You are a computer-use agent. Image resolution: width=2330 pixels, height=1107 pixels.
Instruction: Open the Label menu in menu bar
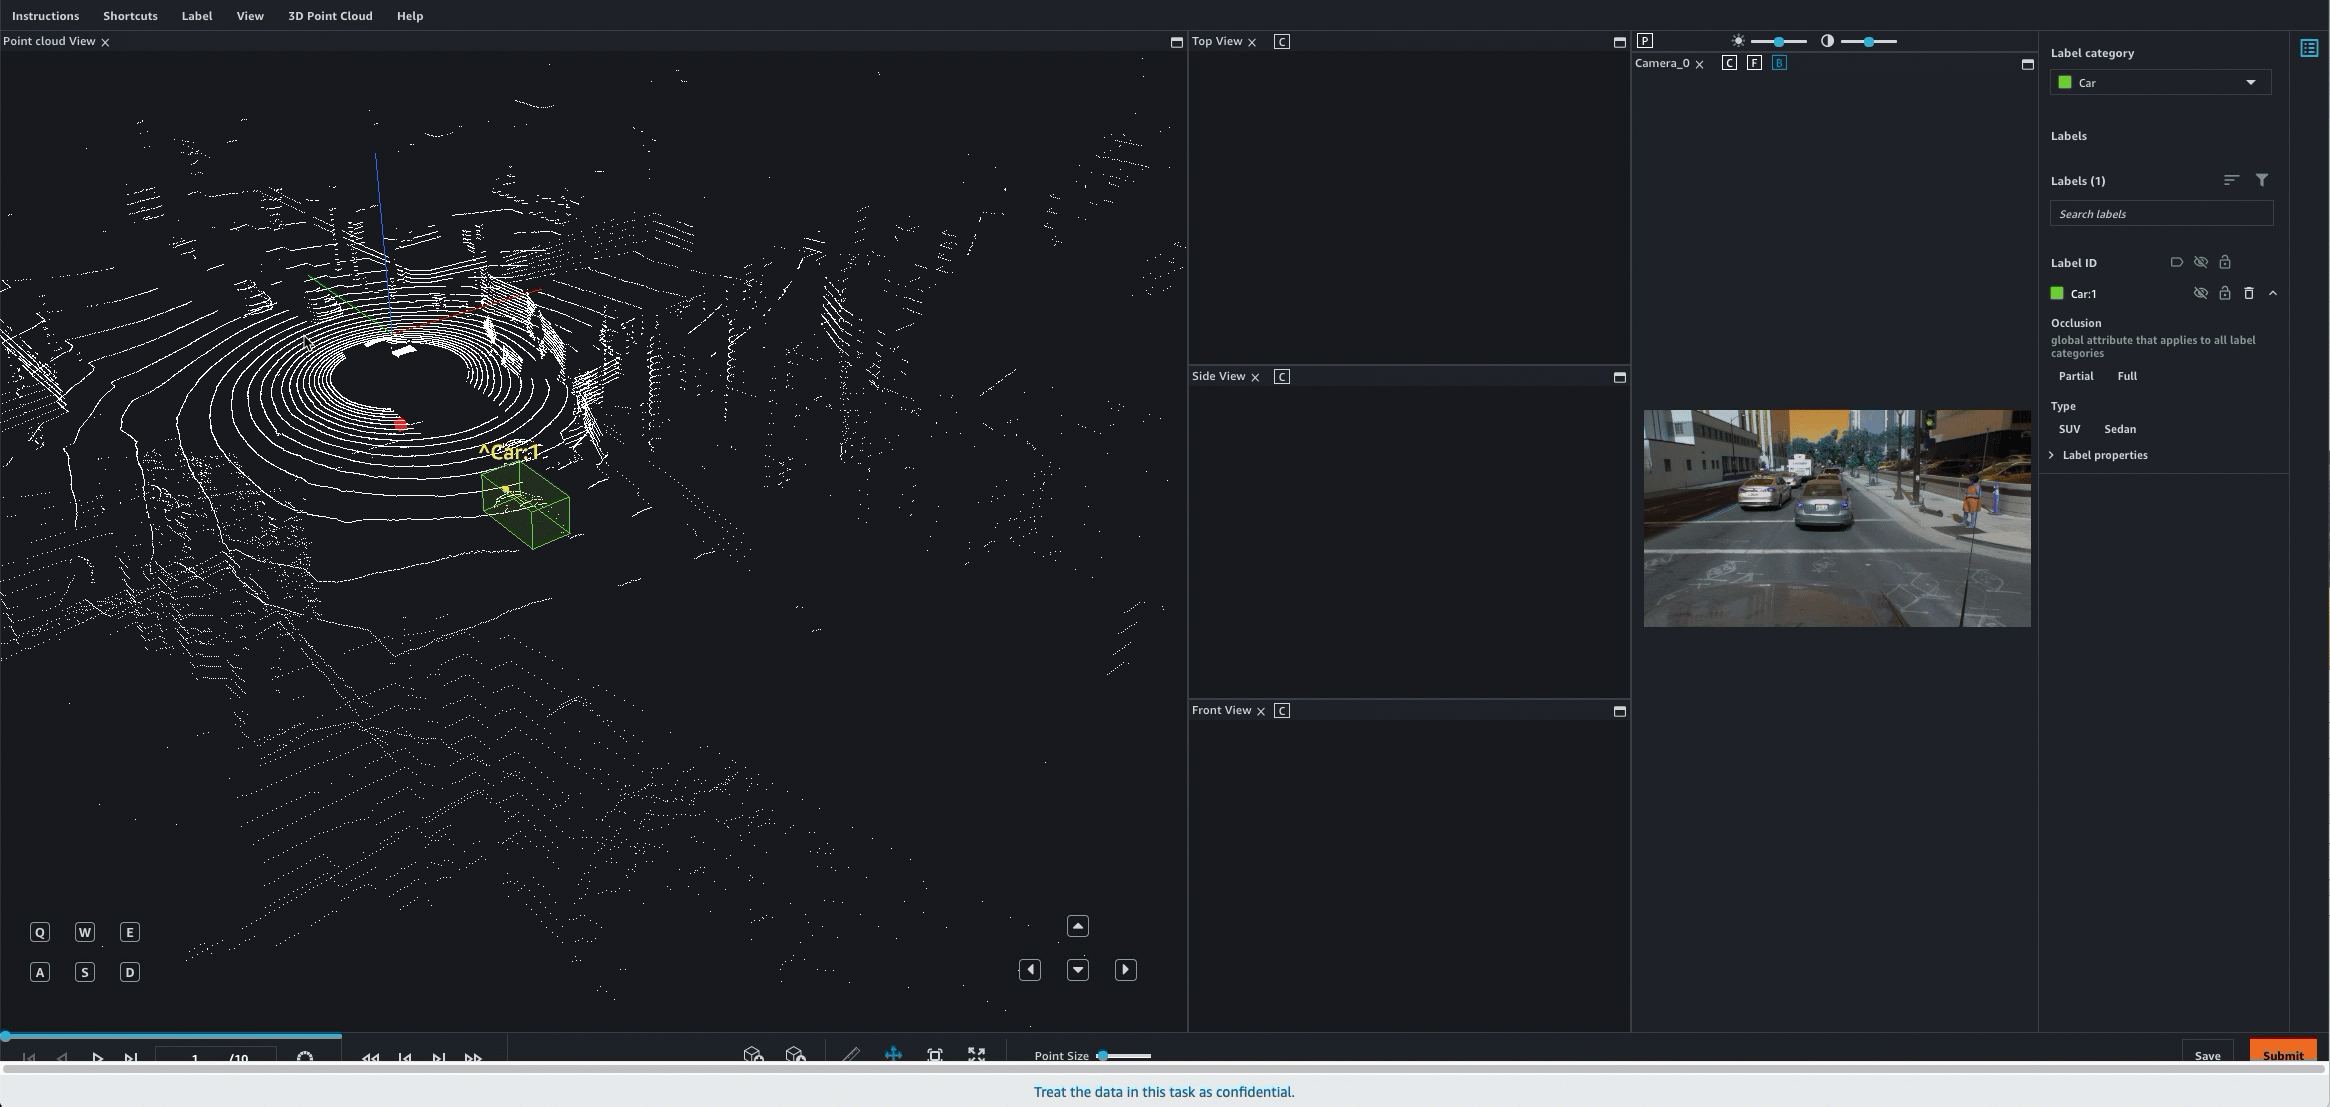pyautogui.click(x=196, y=16)
